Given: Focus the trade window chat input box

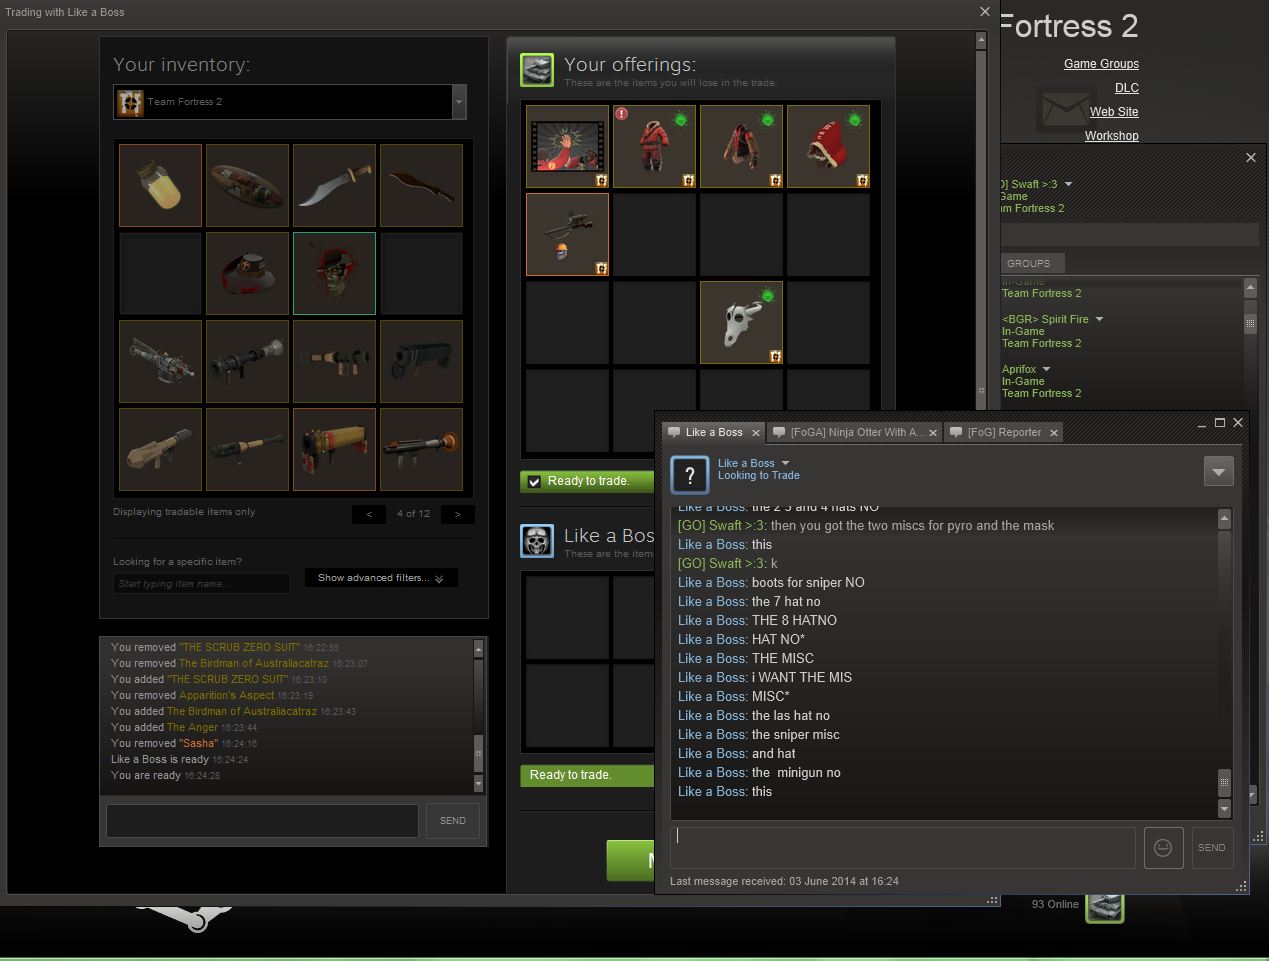Looking at the screenshot, I should coord(262,821).
